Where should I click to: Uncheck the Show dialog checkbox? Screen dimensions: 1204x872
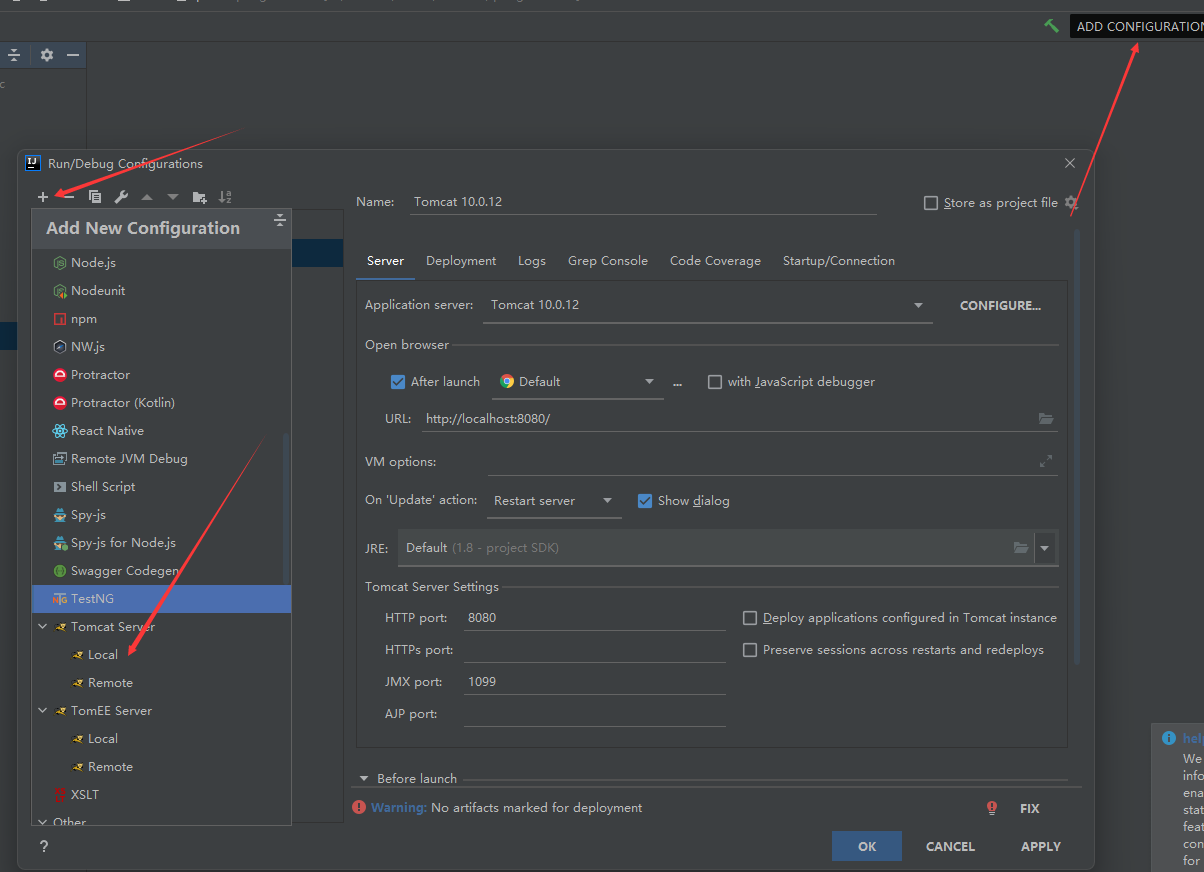tap(645, 501)
